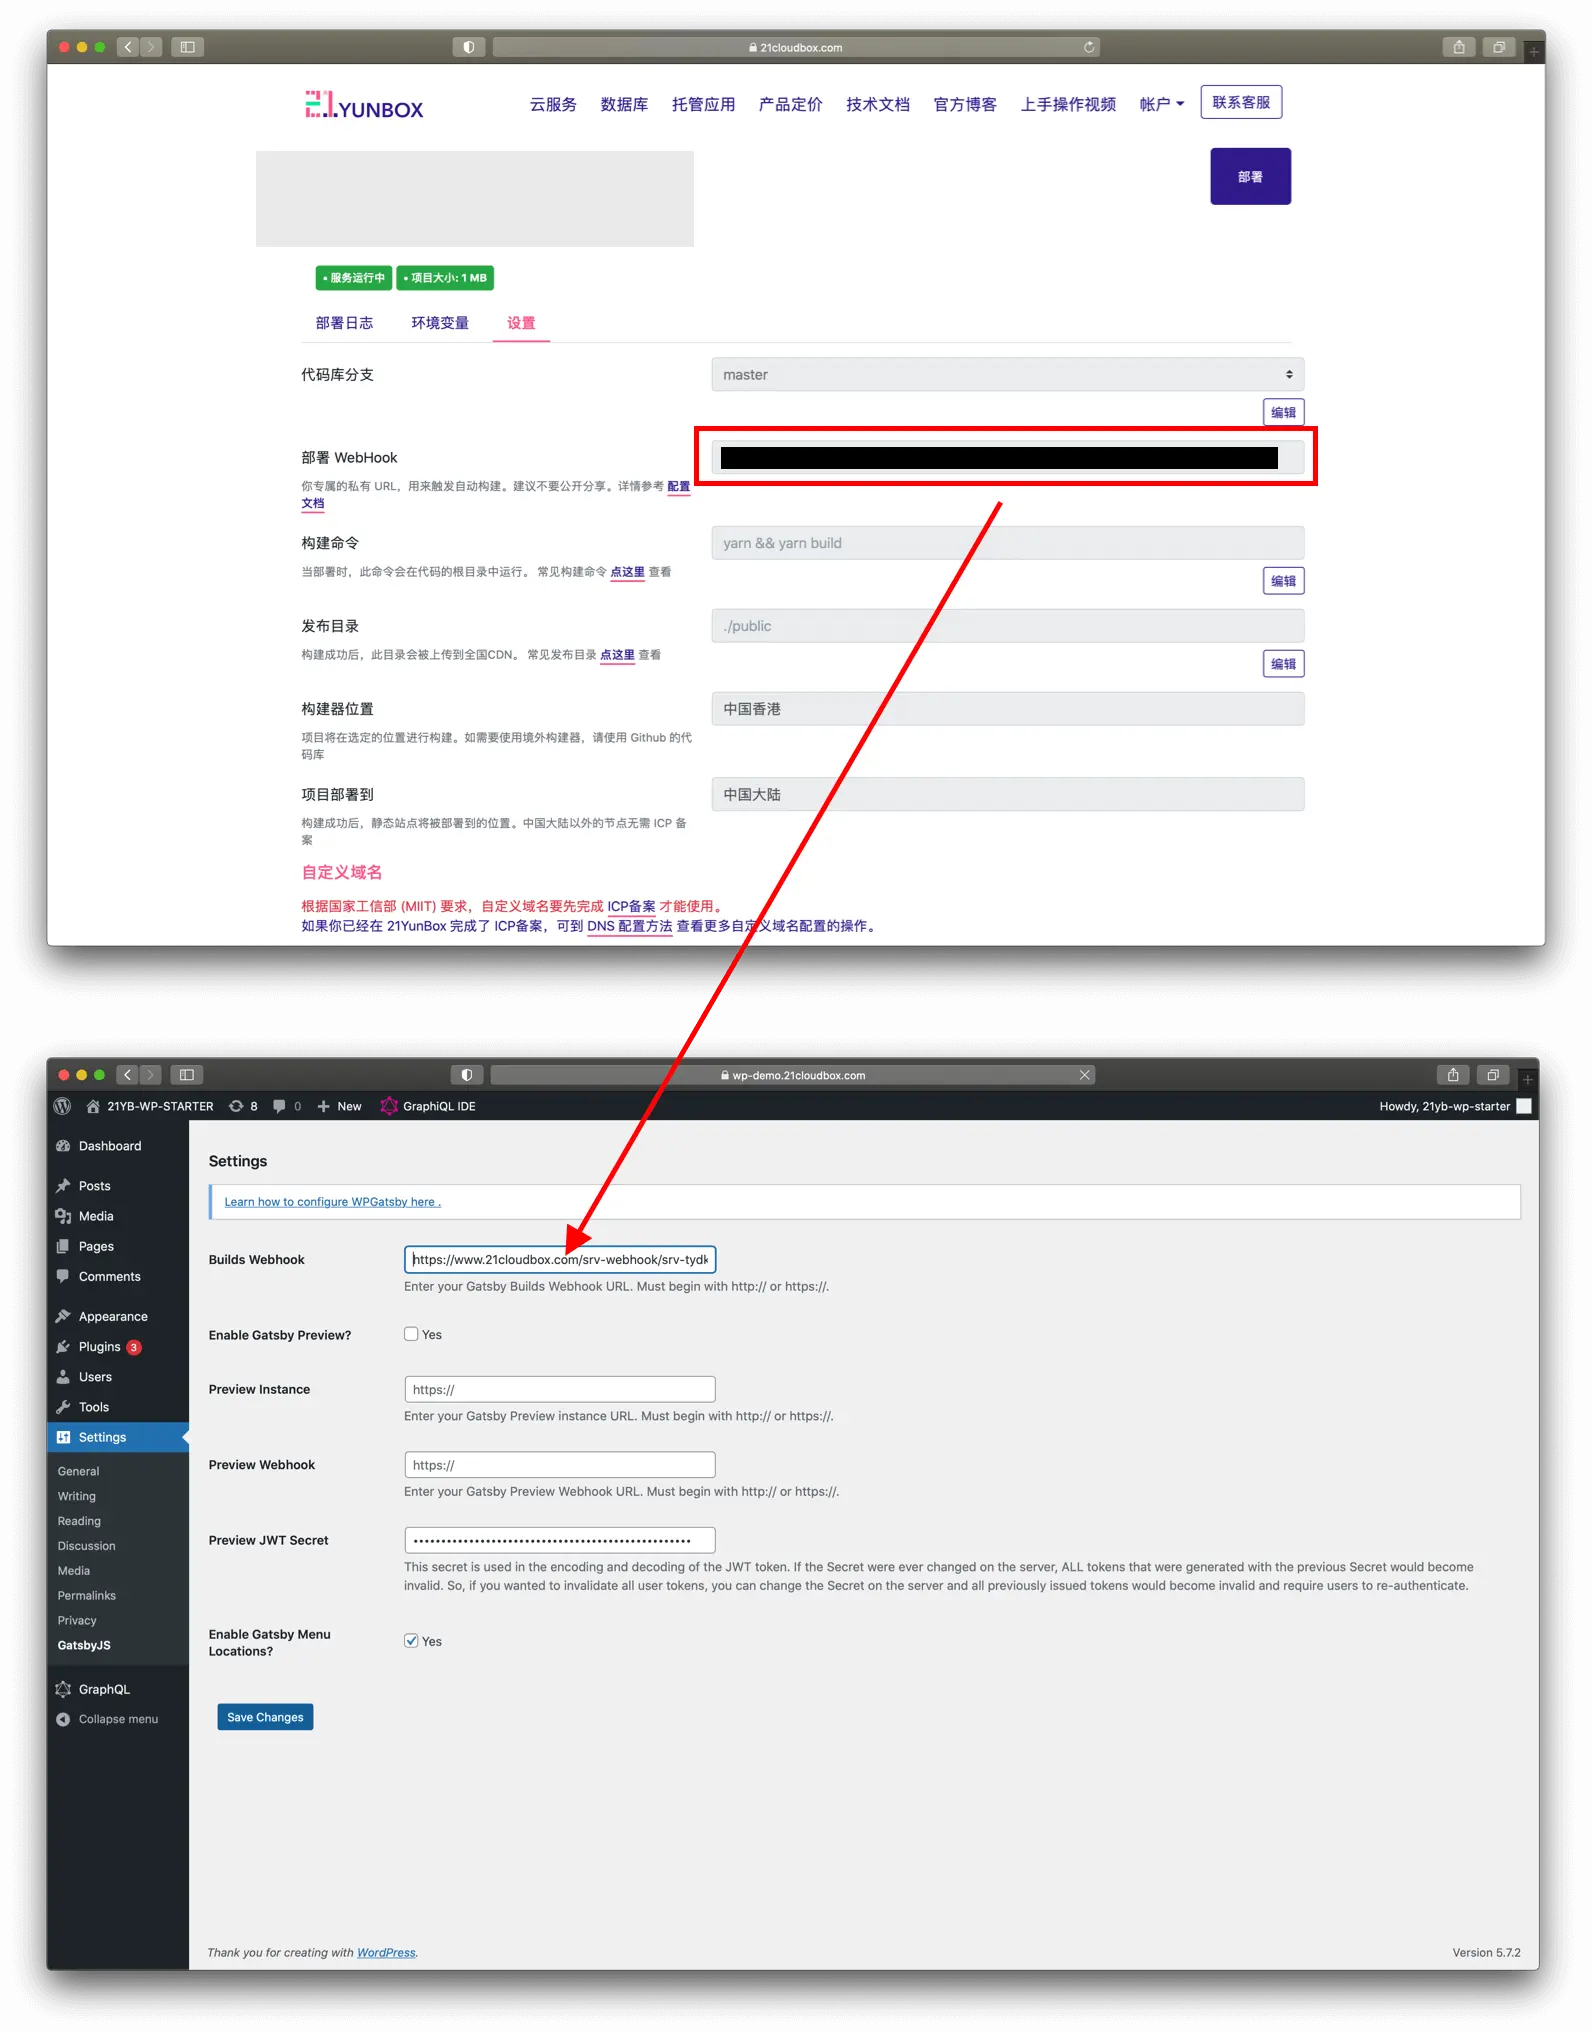Open Plugins in the WordPress sidebar
The width and height of the screenshot is (1592, 2032).
(x=99, y=1347)
